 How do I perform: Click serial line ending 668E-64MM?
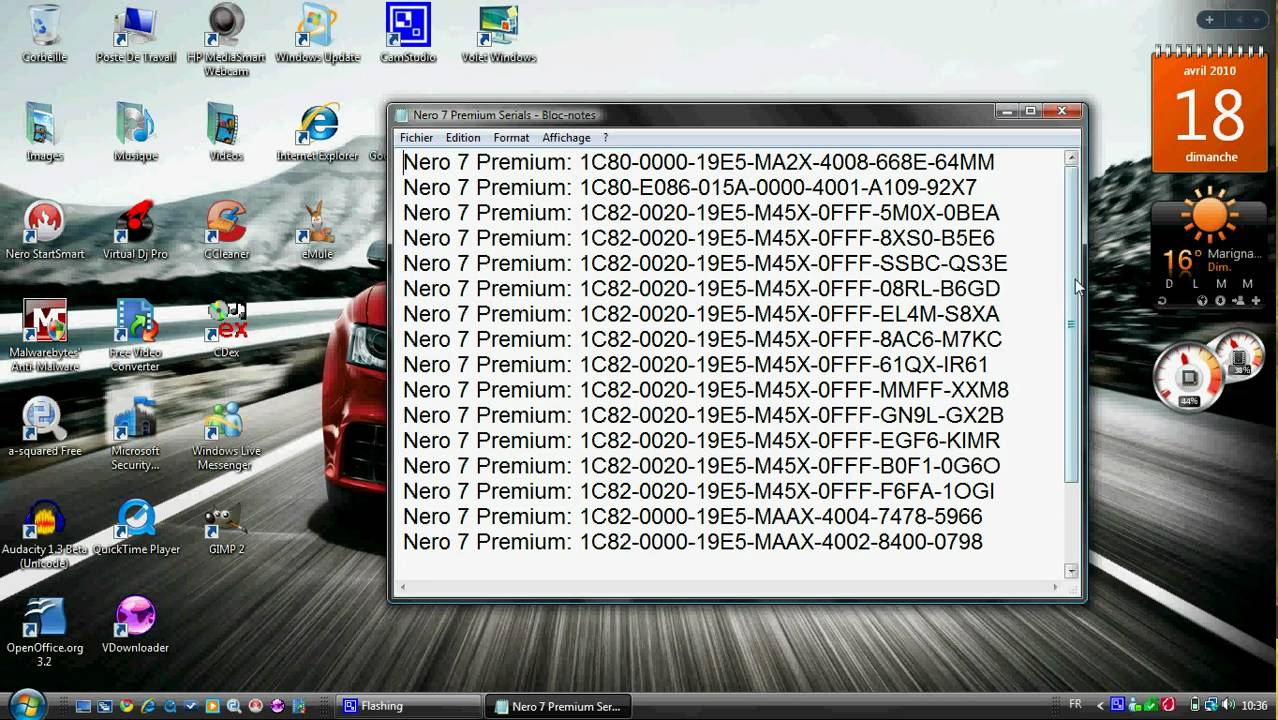(x=698, y=162)
